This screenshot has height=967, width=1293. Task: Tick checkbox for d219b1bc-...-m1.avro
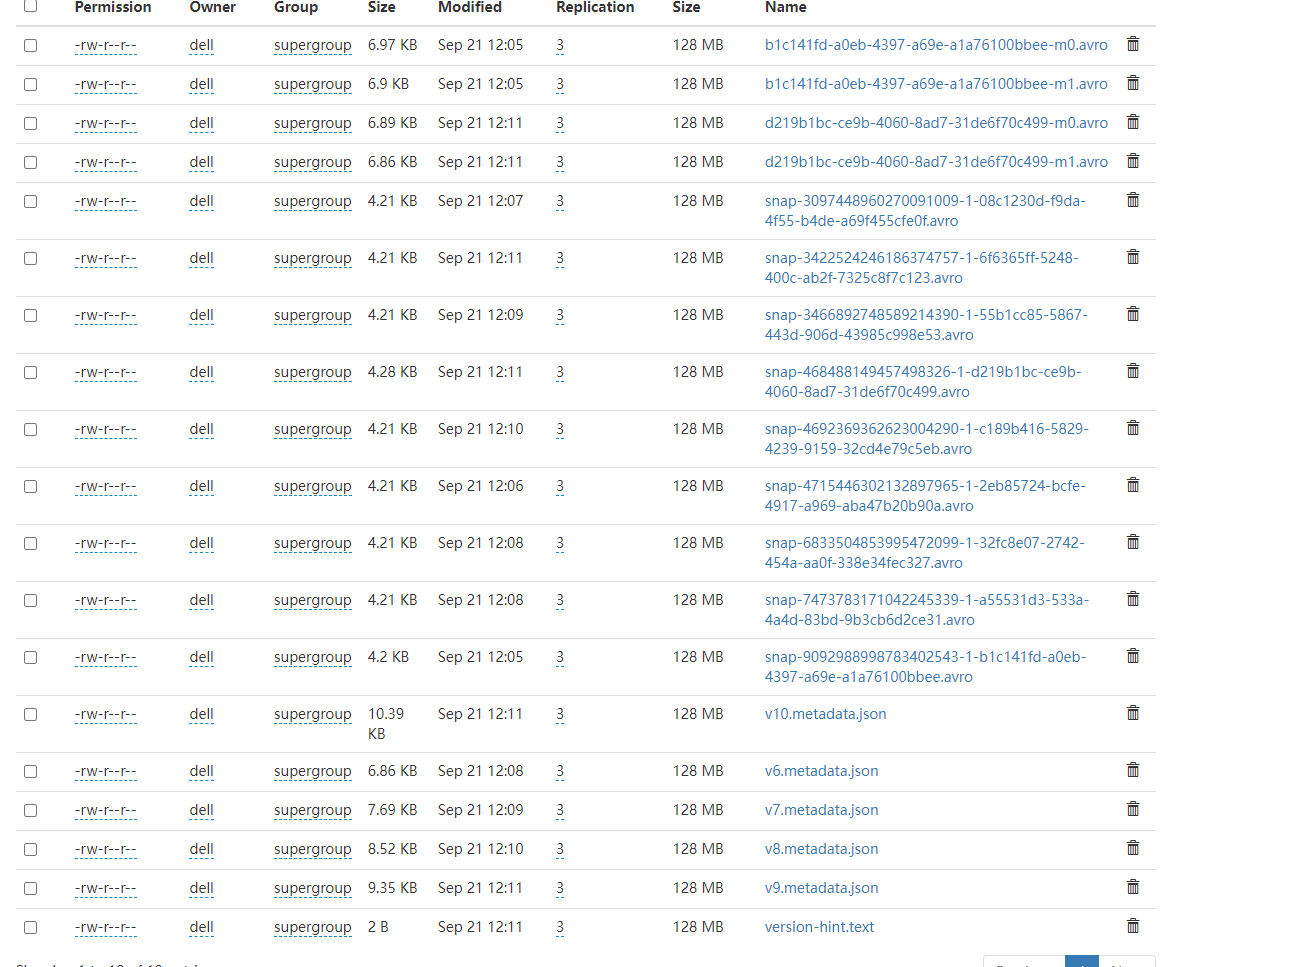click(31, 163)
